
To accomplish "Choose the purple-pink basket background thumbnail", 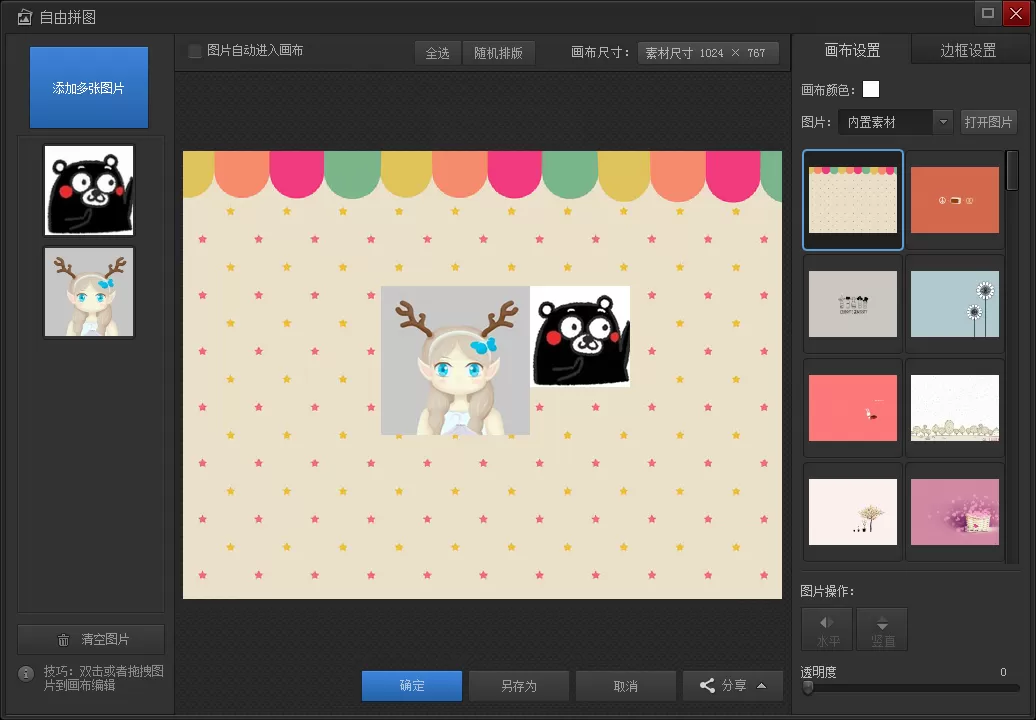I will click(955, 512).
